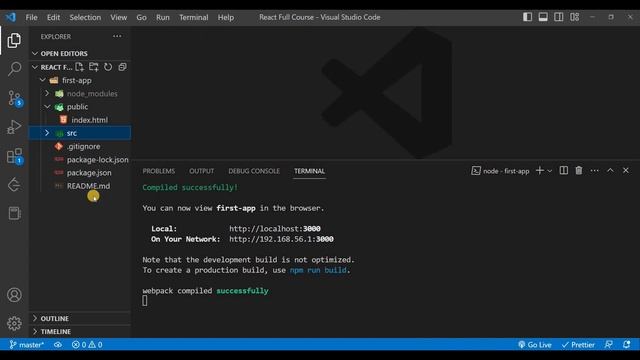
Task: Click the VS Code logo in title bar
Action: click(x=11, y=17)
